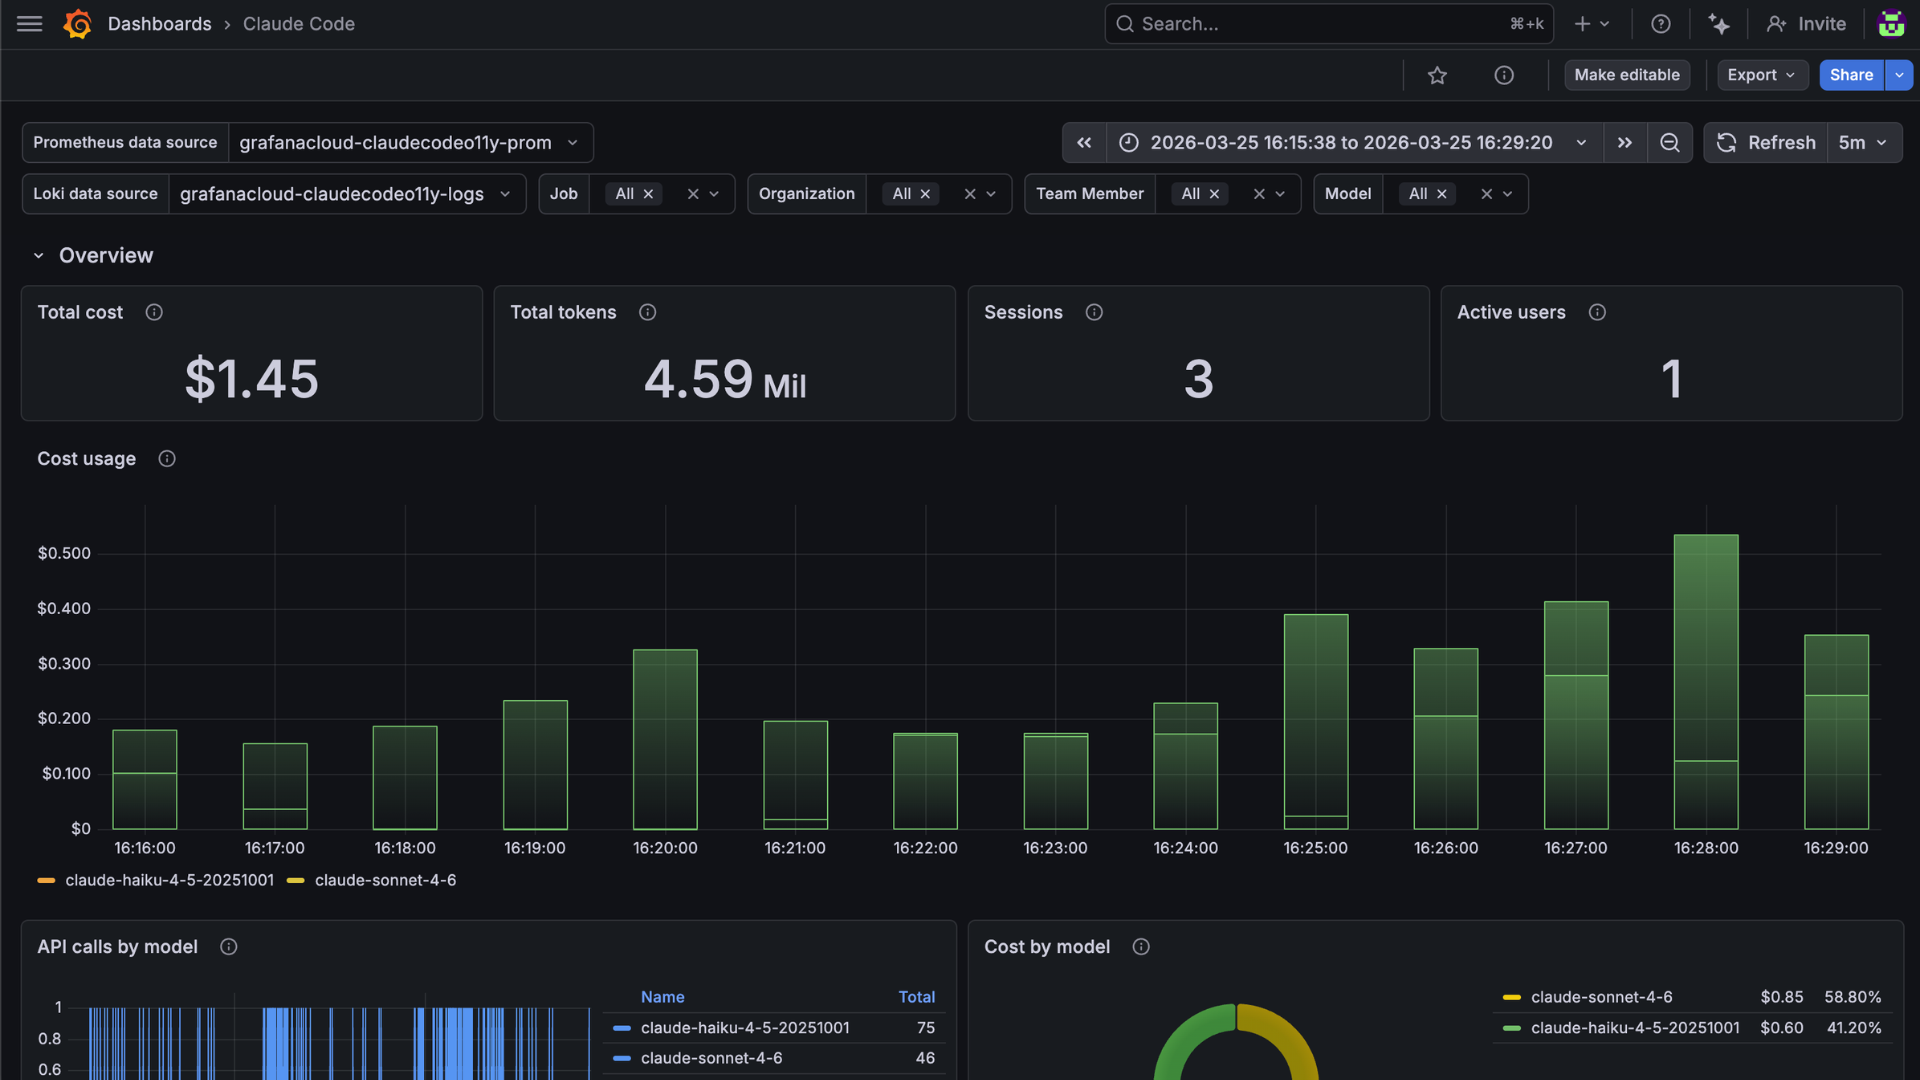Toggle claude-haiku-4-5 series in Cost usage legend
Screen dimensions: 1920x1080
[168, 880]
